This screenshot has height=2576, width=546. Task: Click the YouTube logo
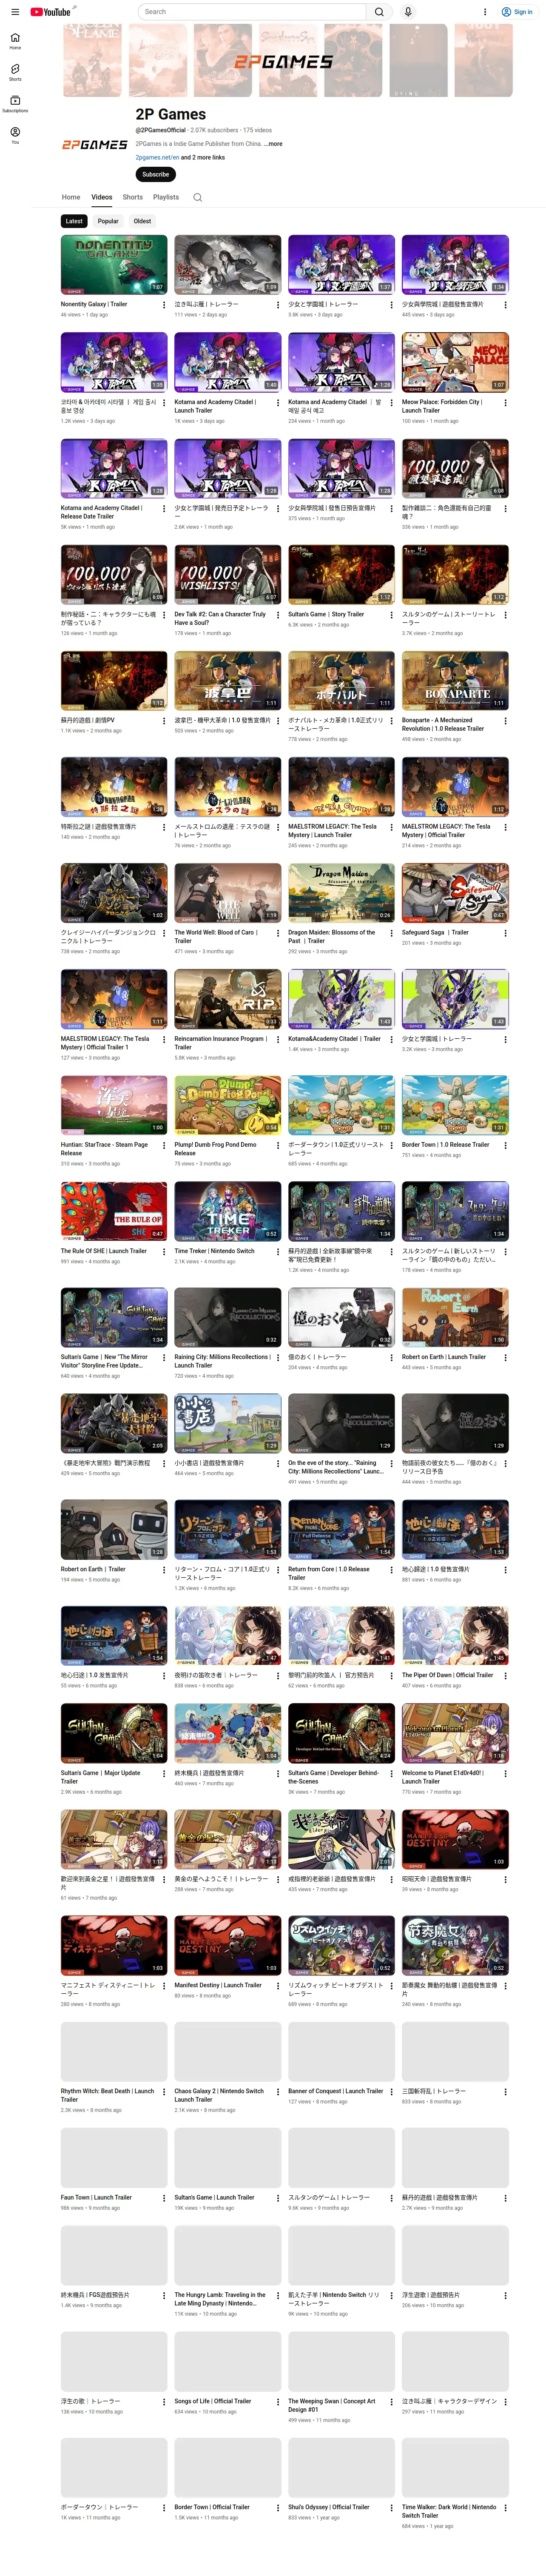50,12
